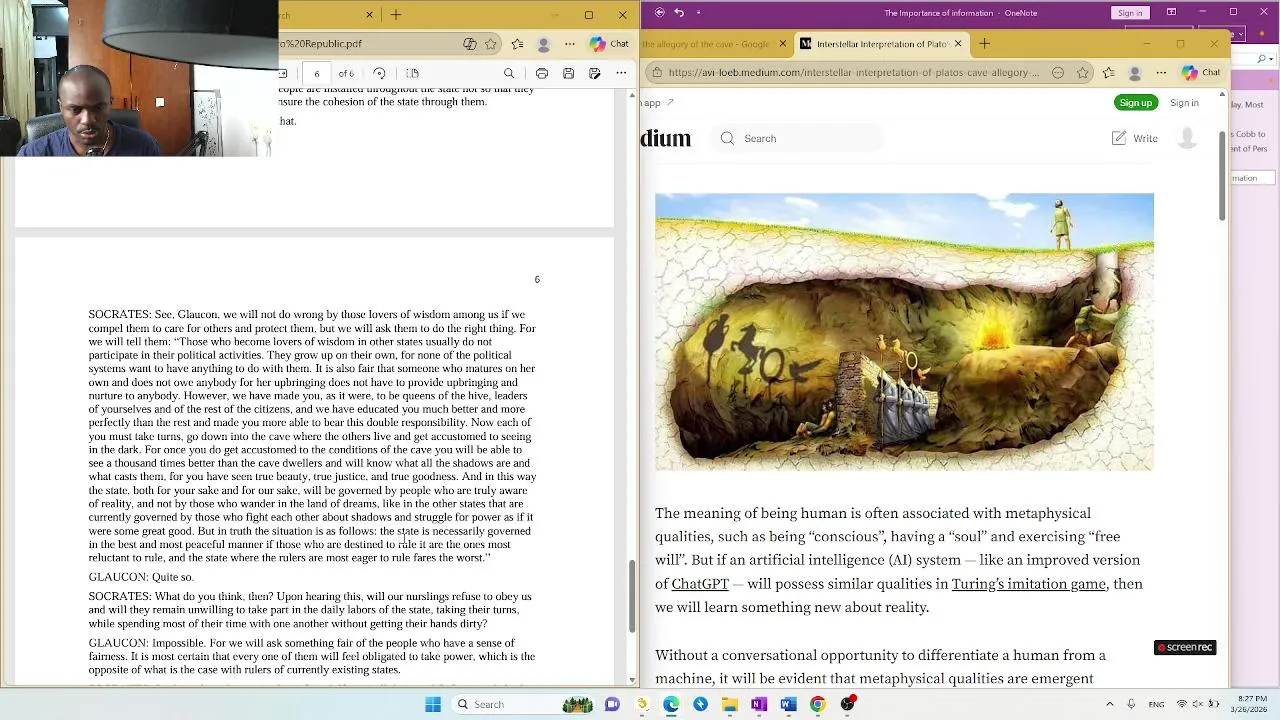The image size is (1280, 720).
Task: Favorite the Medium page with the star icon
Action: 1083,73
